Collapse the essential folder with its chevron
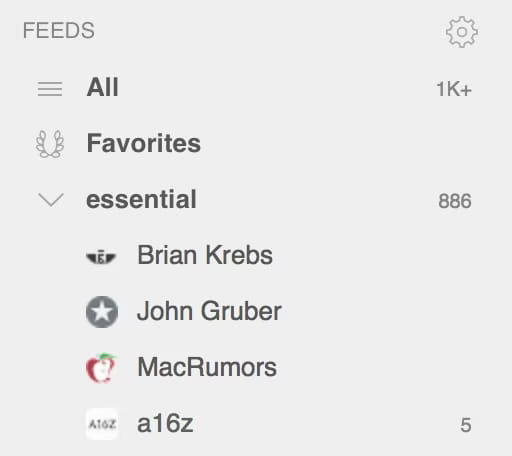This screenshot has width=512, height=456. point(51,200)
